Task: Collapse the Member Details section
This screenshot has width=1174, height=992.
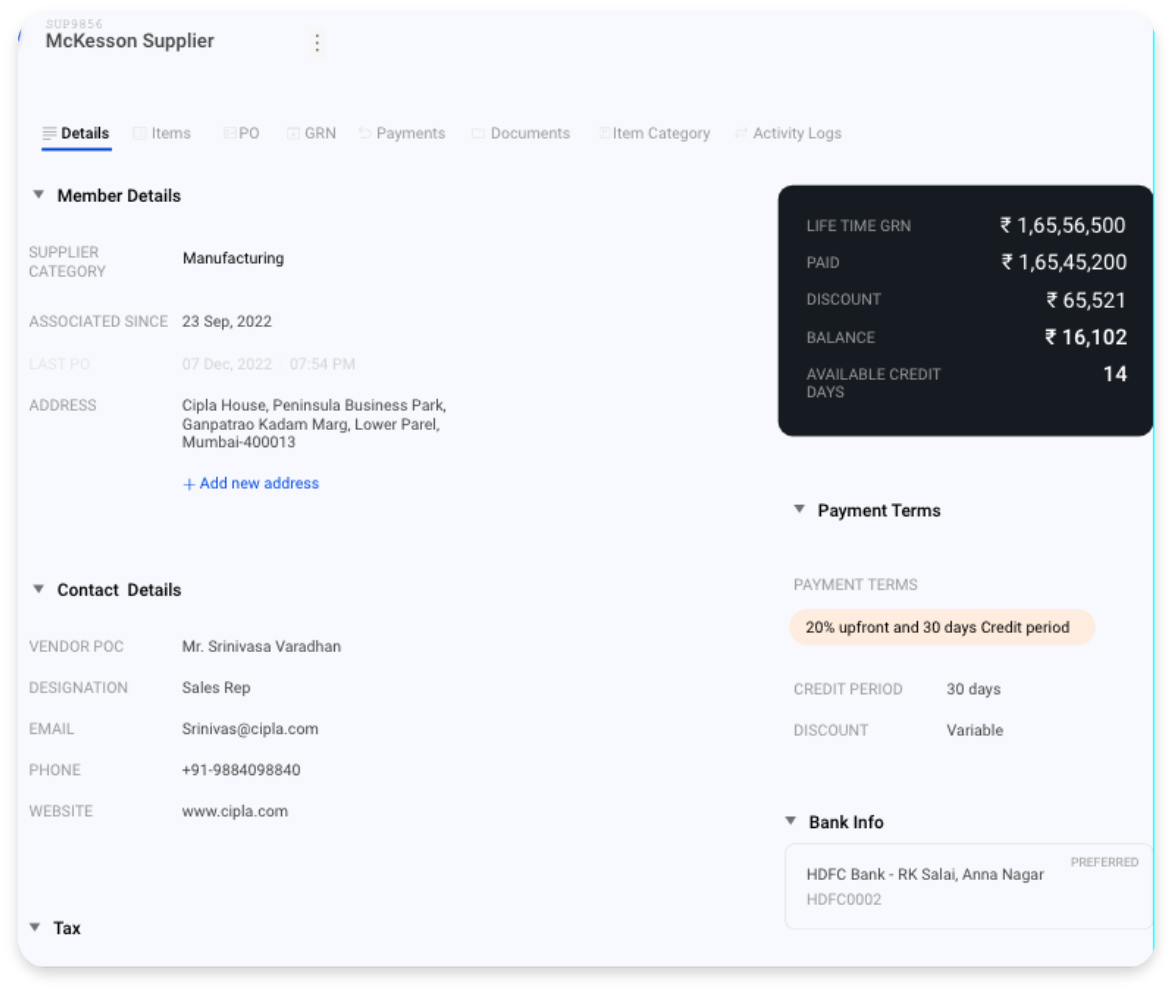Action: (38, 195)
